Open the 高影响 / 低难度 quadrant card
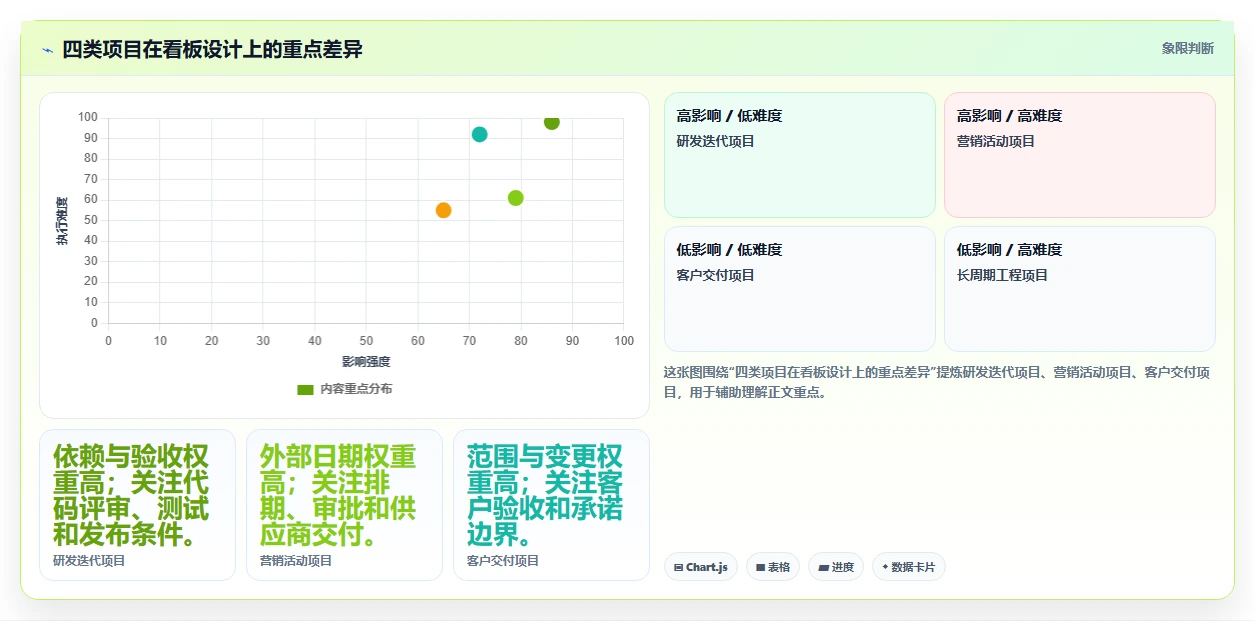 click(800, 155)
